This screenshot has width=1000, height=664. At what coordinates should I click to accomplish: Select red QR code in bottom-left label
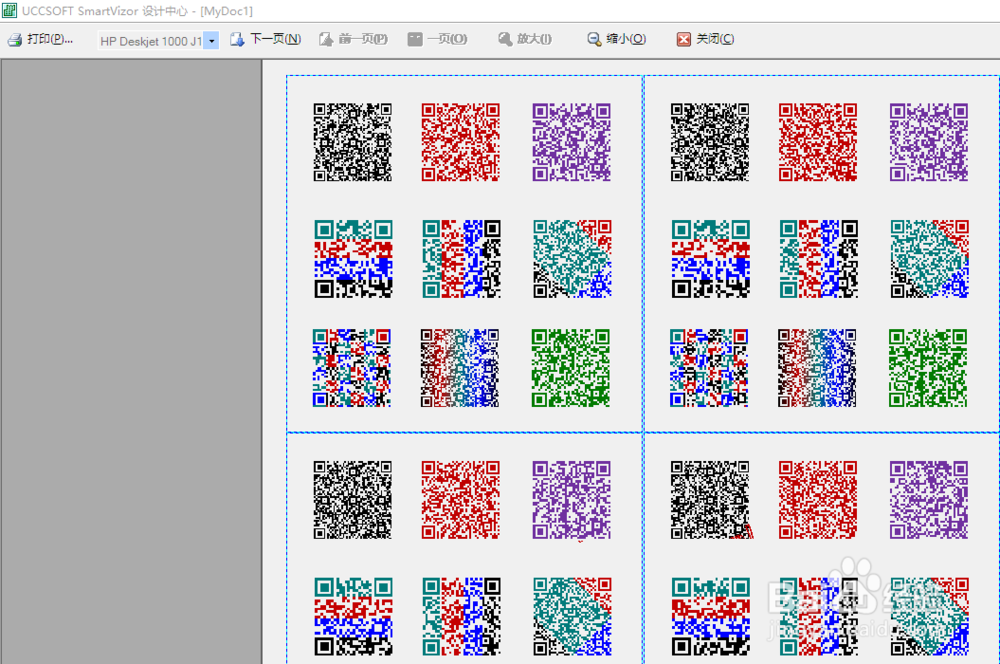tap(460, 500)
